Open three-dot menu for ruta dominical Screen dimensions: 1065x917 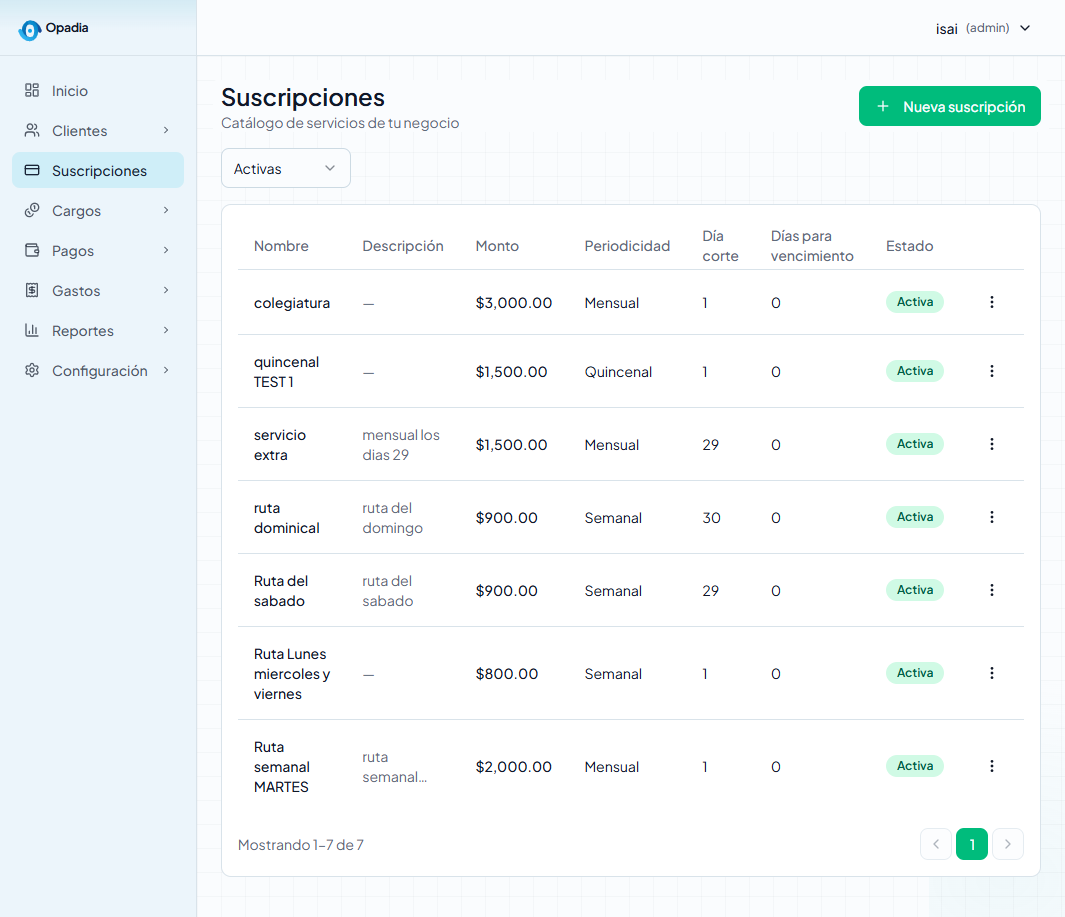992,518
